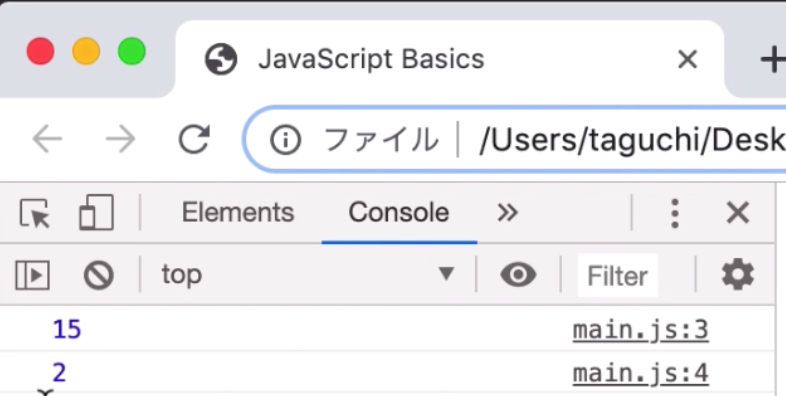This screenshot has width=786, height=396.
Task: Reload the page with refresh icon
Action: tap(194, 139)
